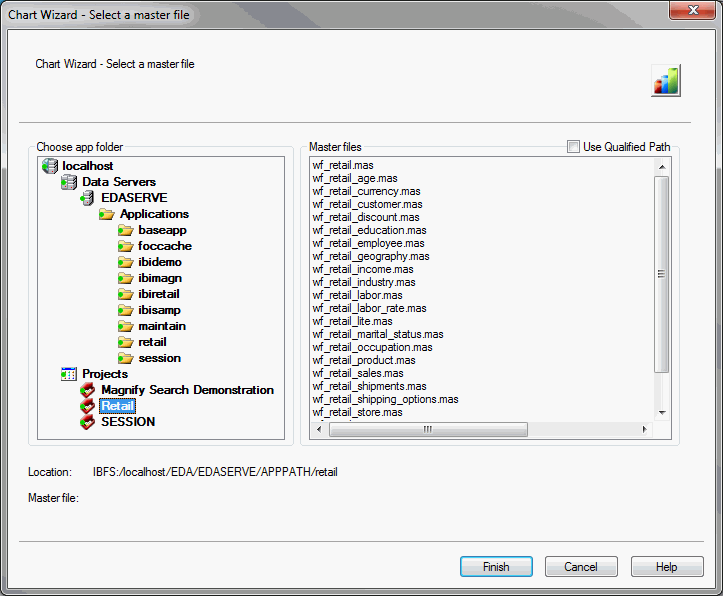723x596 pixels.
Task: Click the Applications folder icon
Action: [x=107, y=214]
